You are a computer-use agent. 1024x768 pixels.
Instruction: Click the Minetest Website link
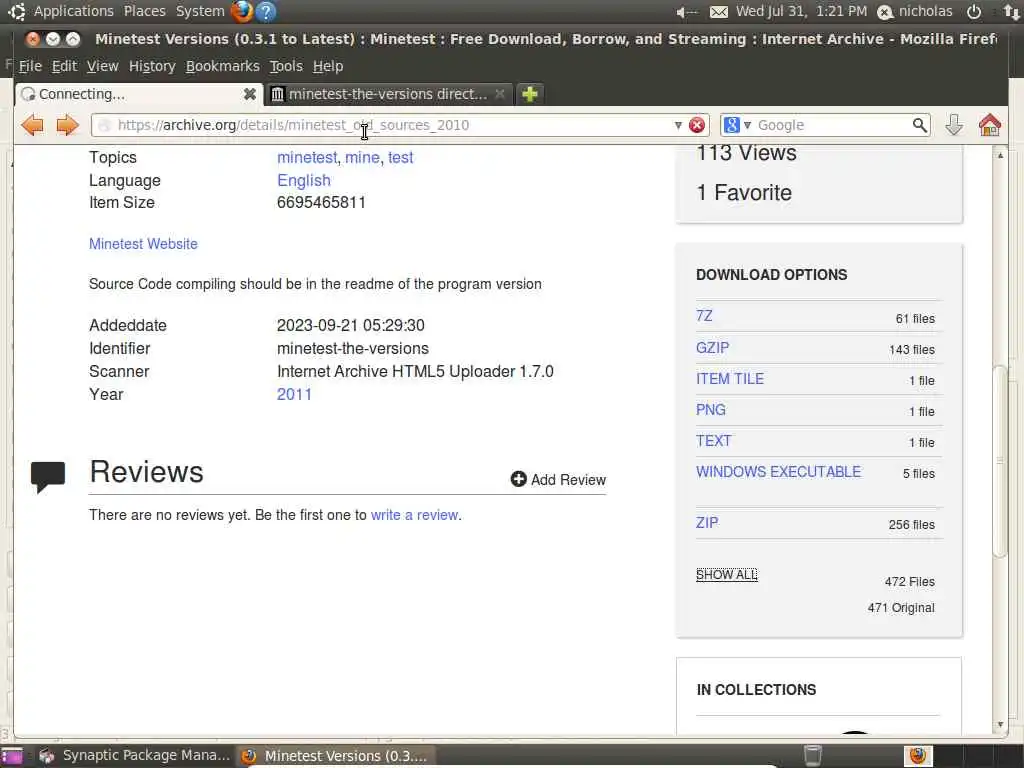tap(143, 244)
